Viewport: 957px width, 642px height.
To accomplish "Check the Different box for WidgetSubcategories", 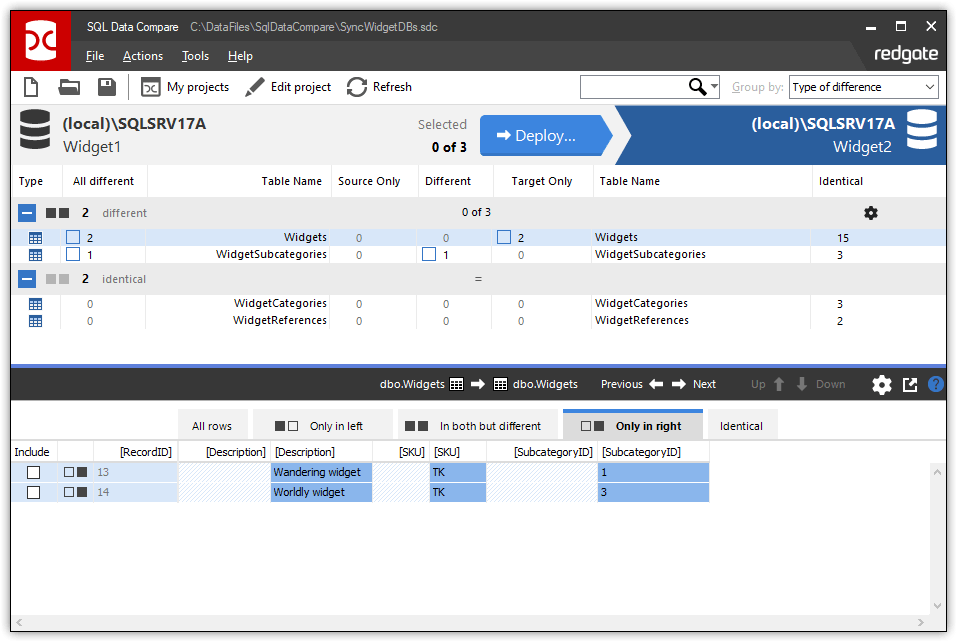I will pos(429,254).
